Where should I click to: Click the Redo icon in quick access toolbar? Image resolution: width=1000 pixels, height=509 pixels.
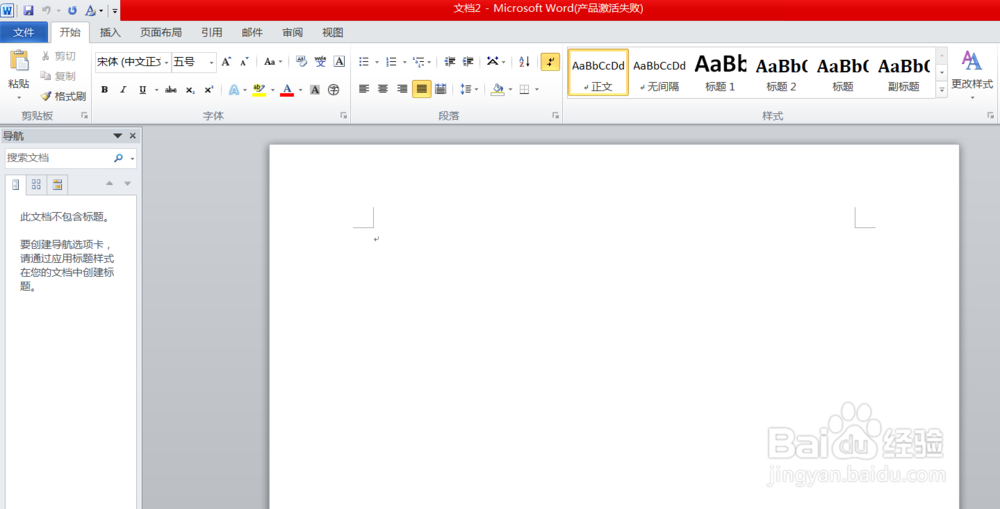point(72,10)
